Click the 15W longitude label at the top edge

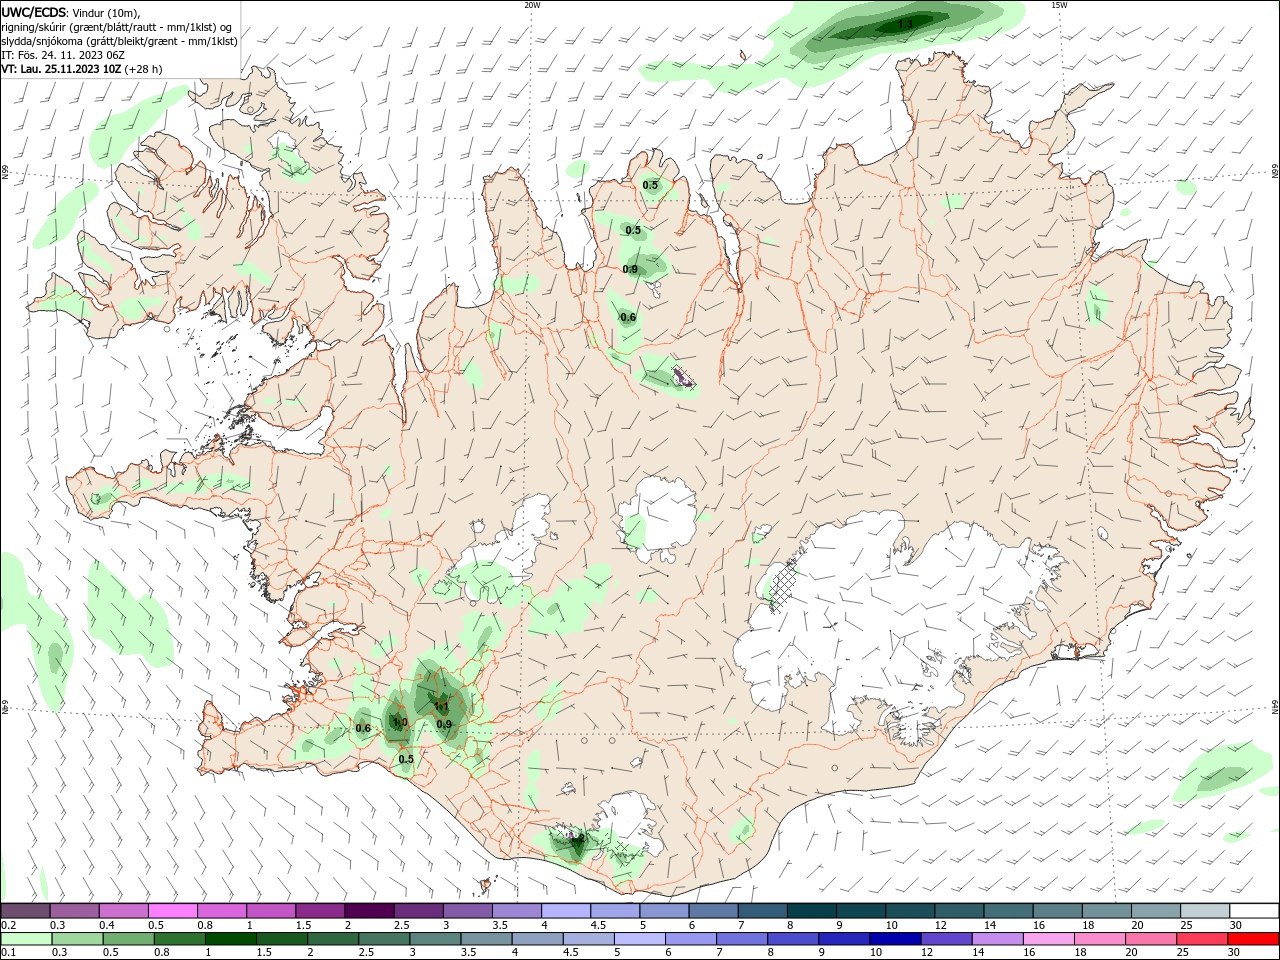pos(1059,5)
